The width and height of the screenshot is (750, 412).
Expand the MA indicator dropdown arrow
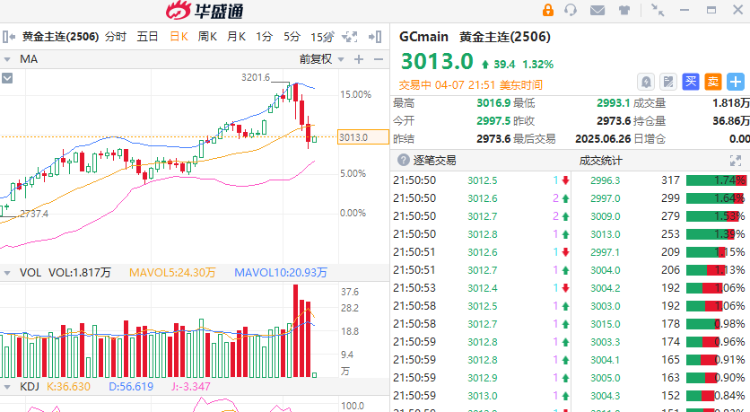[7, 59]
